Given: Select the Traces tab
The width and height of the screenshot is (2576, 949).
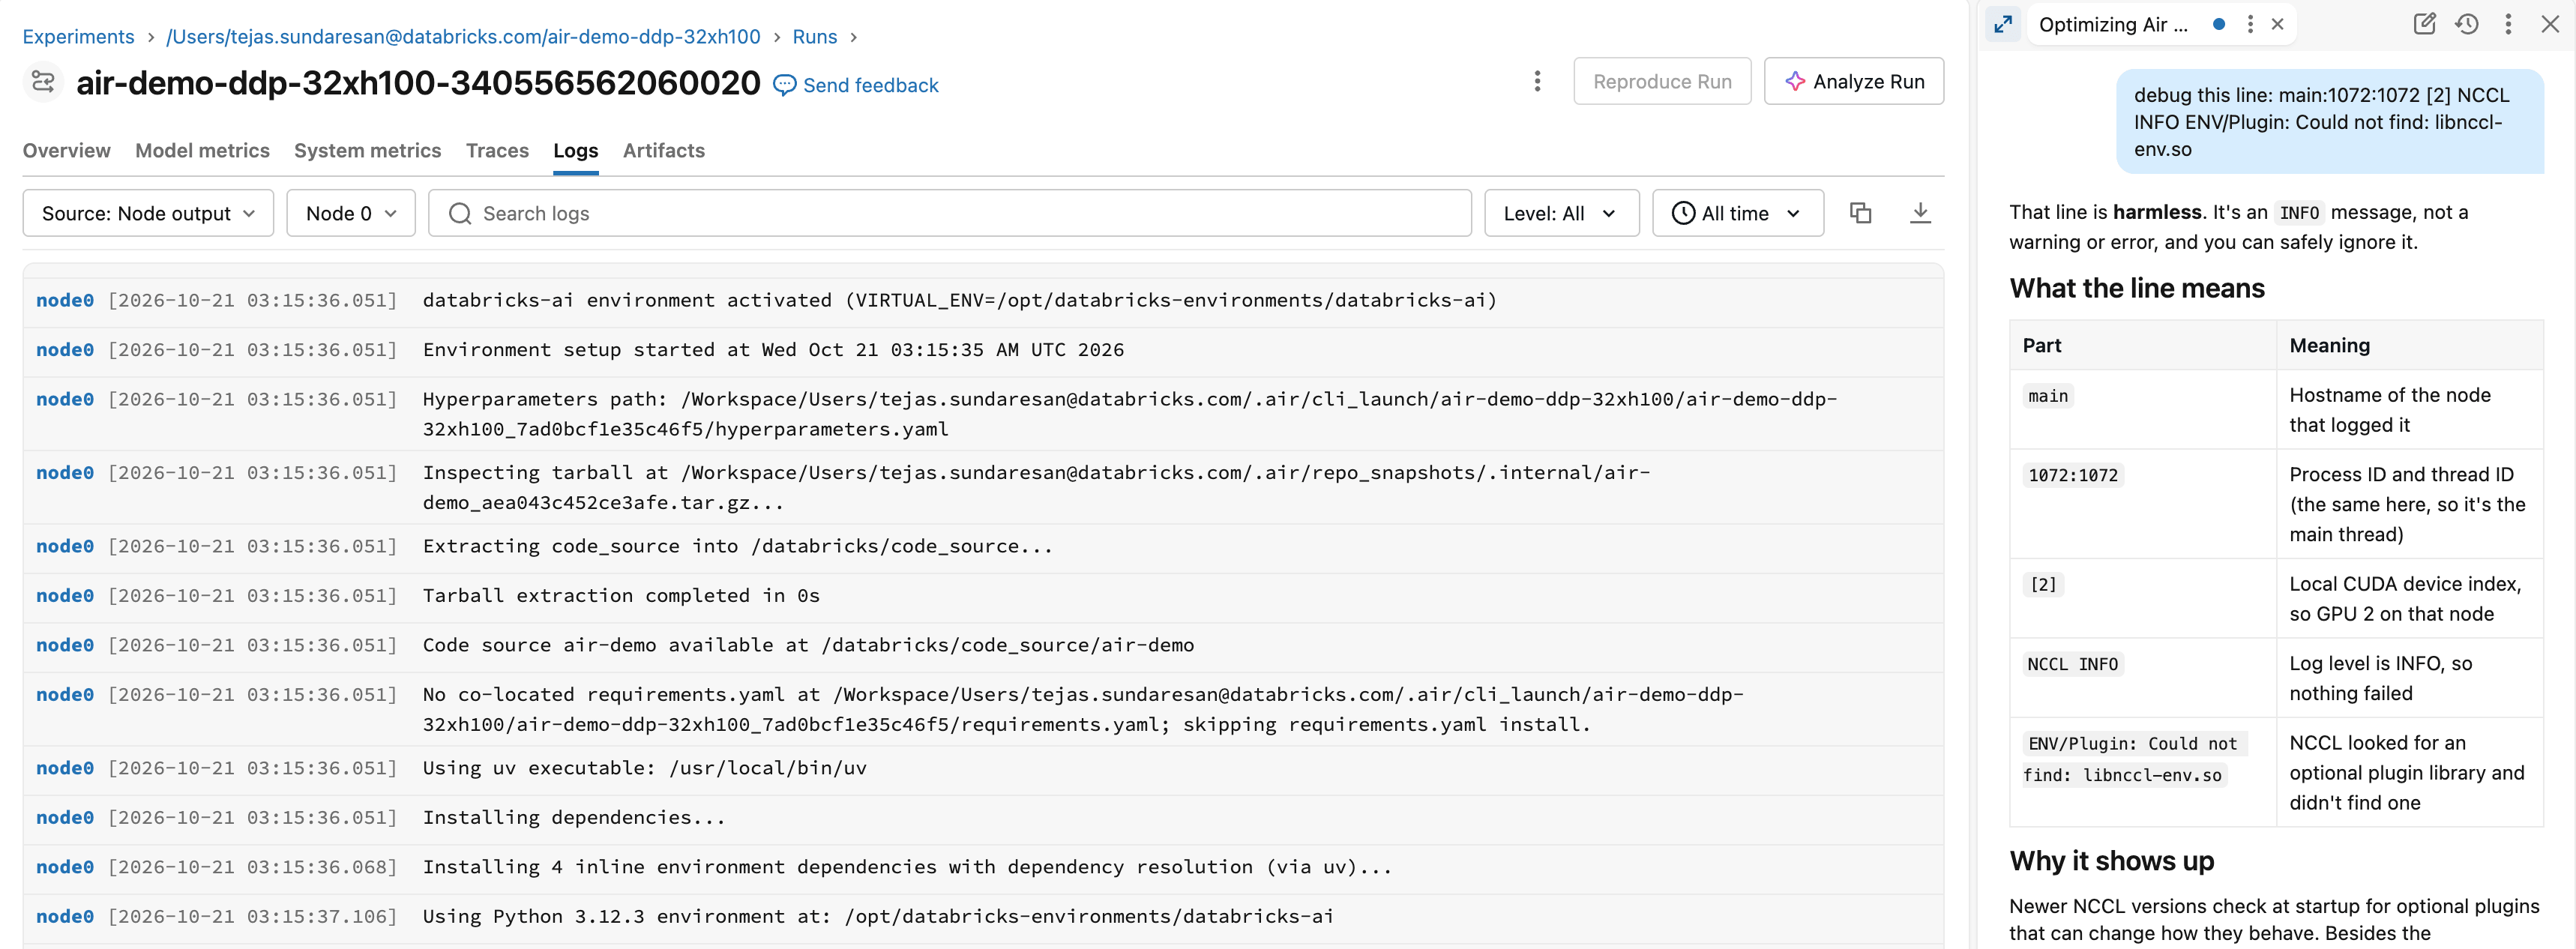Looking at the screenshot, I should (x=497, y=150).
